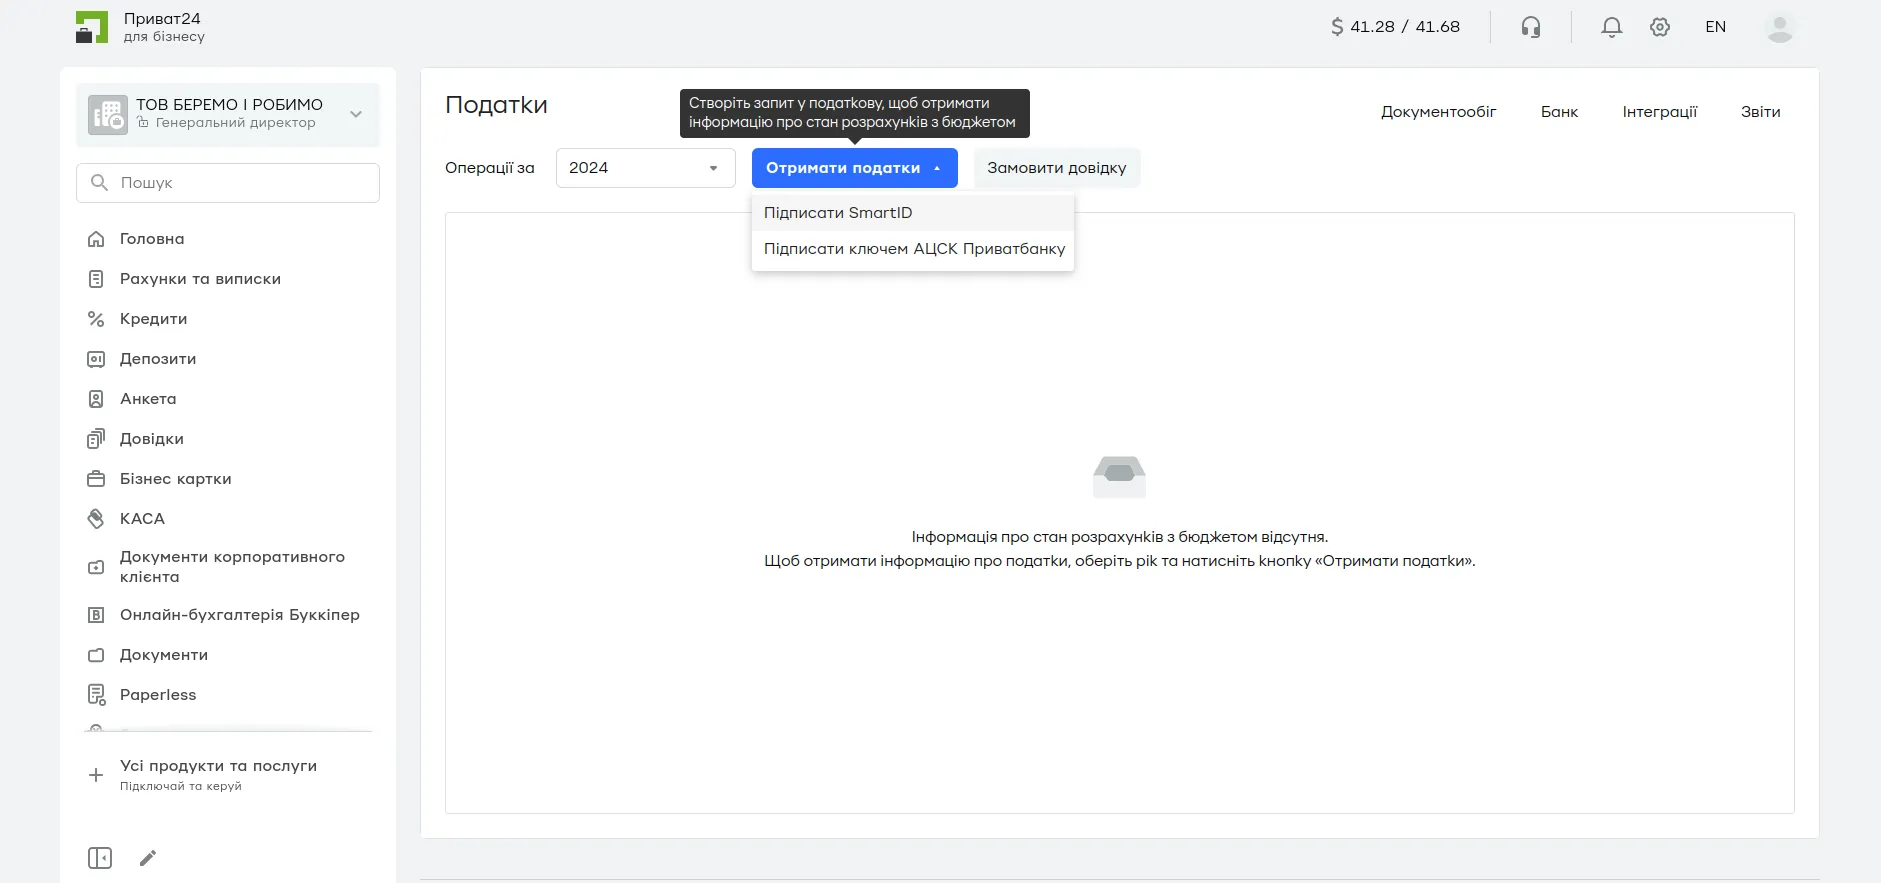Click the headset support icon
This screenshot has width=1881, height=883.
(1530, 27)
